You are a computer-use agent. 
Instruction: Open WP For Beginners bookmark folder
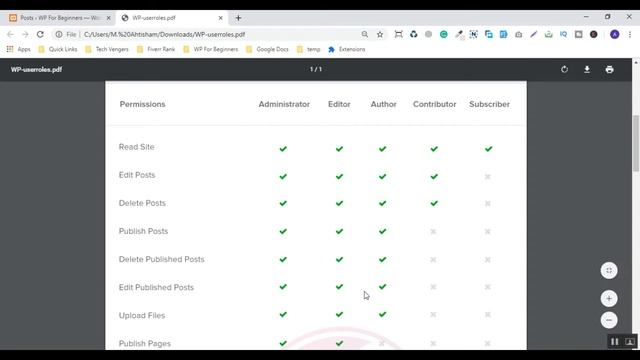click(x=211, y=49)
